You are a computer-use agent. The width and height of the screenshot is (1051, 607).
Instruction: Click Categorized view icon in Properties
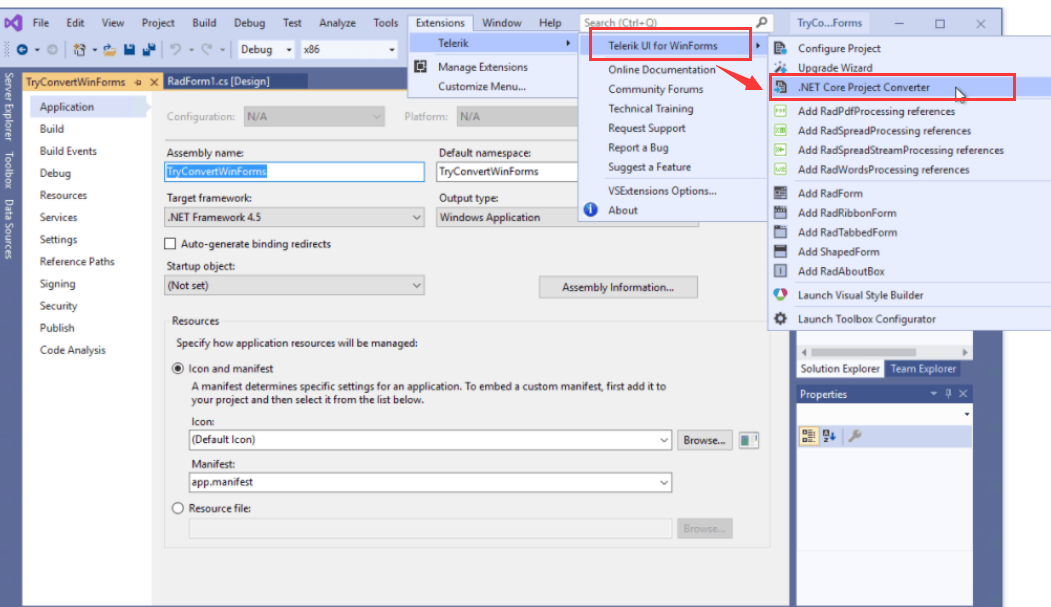(809, 436)
